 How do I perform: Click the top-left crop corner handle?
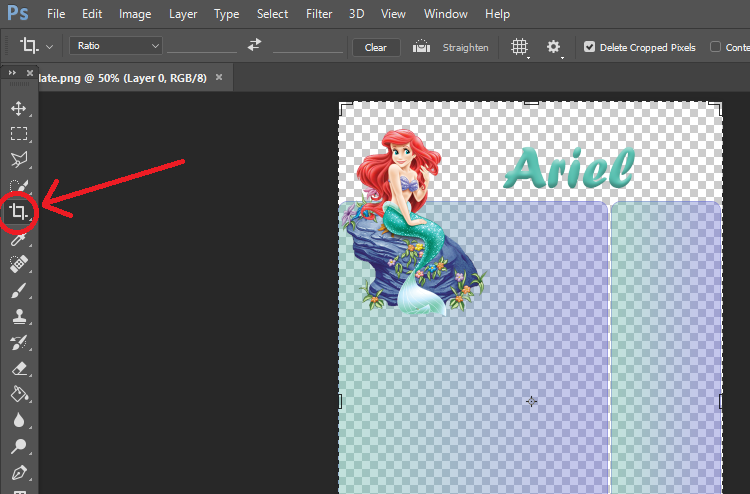[346, 108]
